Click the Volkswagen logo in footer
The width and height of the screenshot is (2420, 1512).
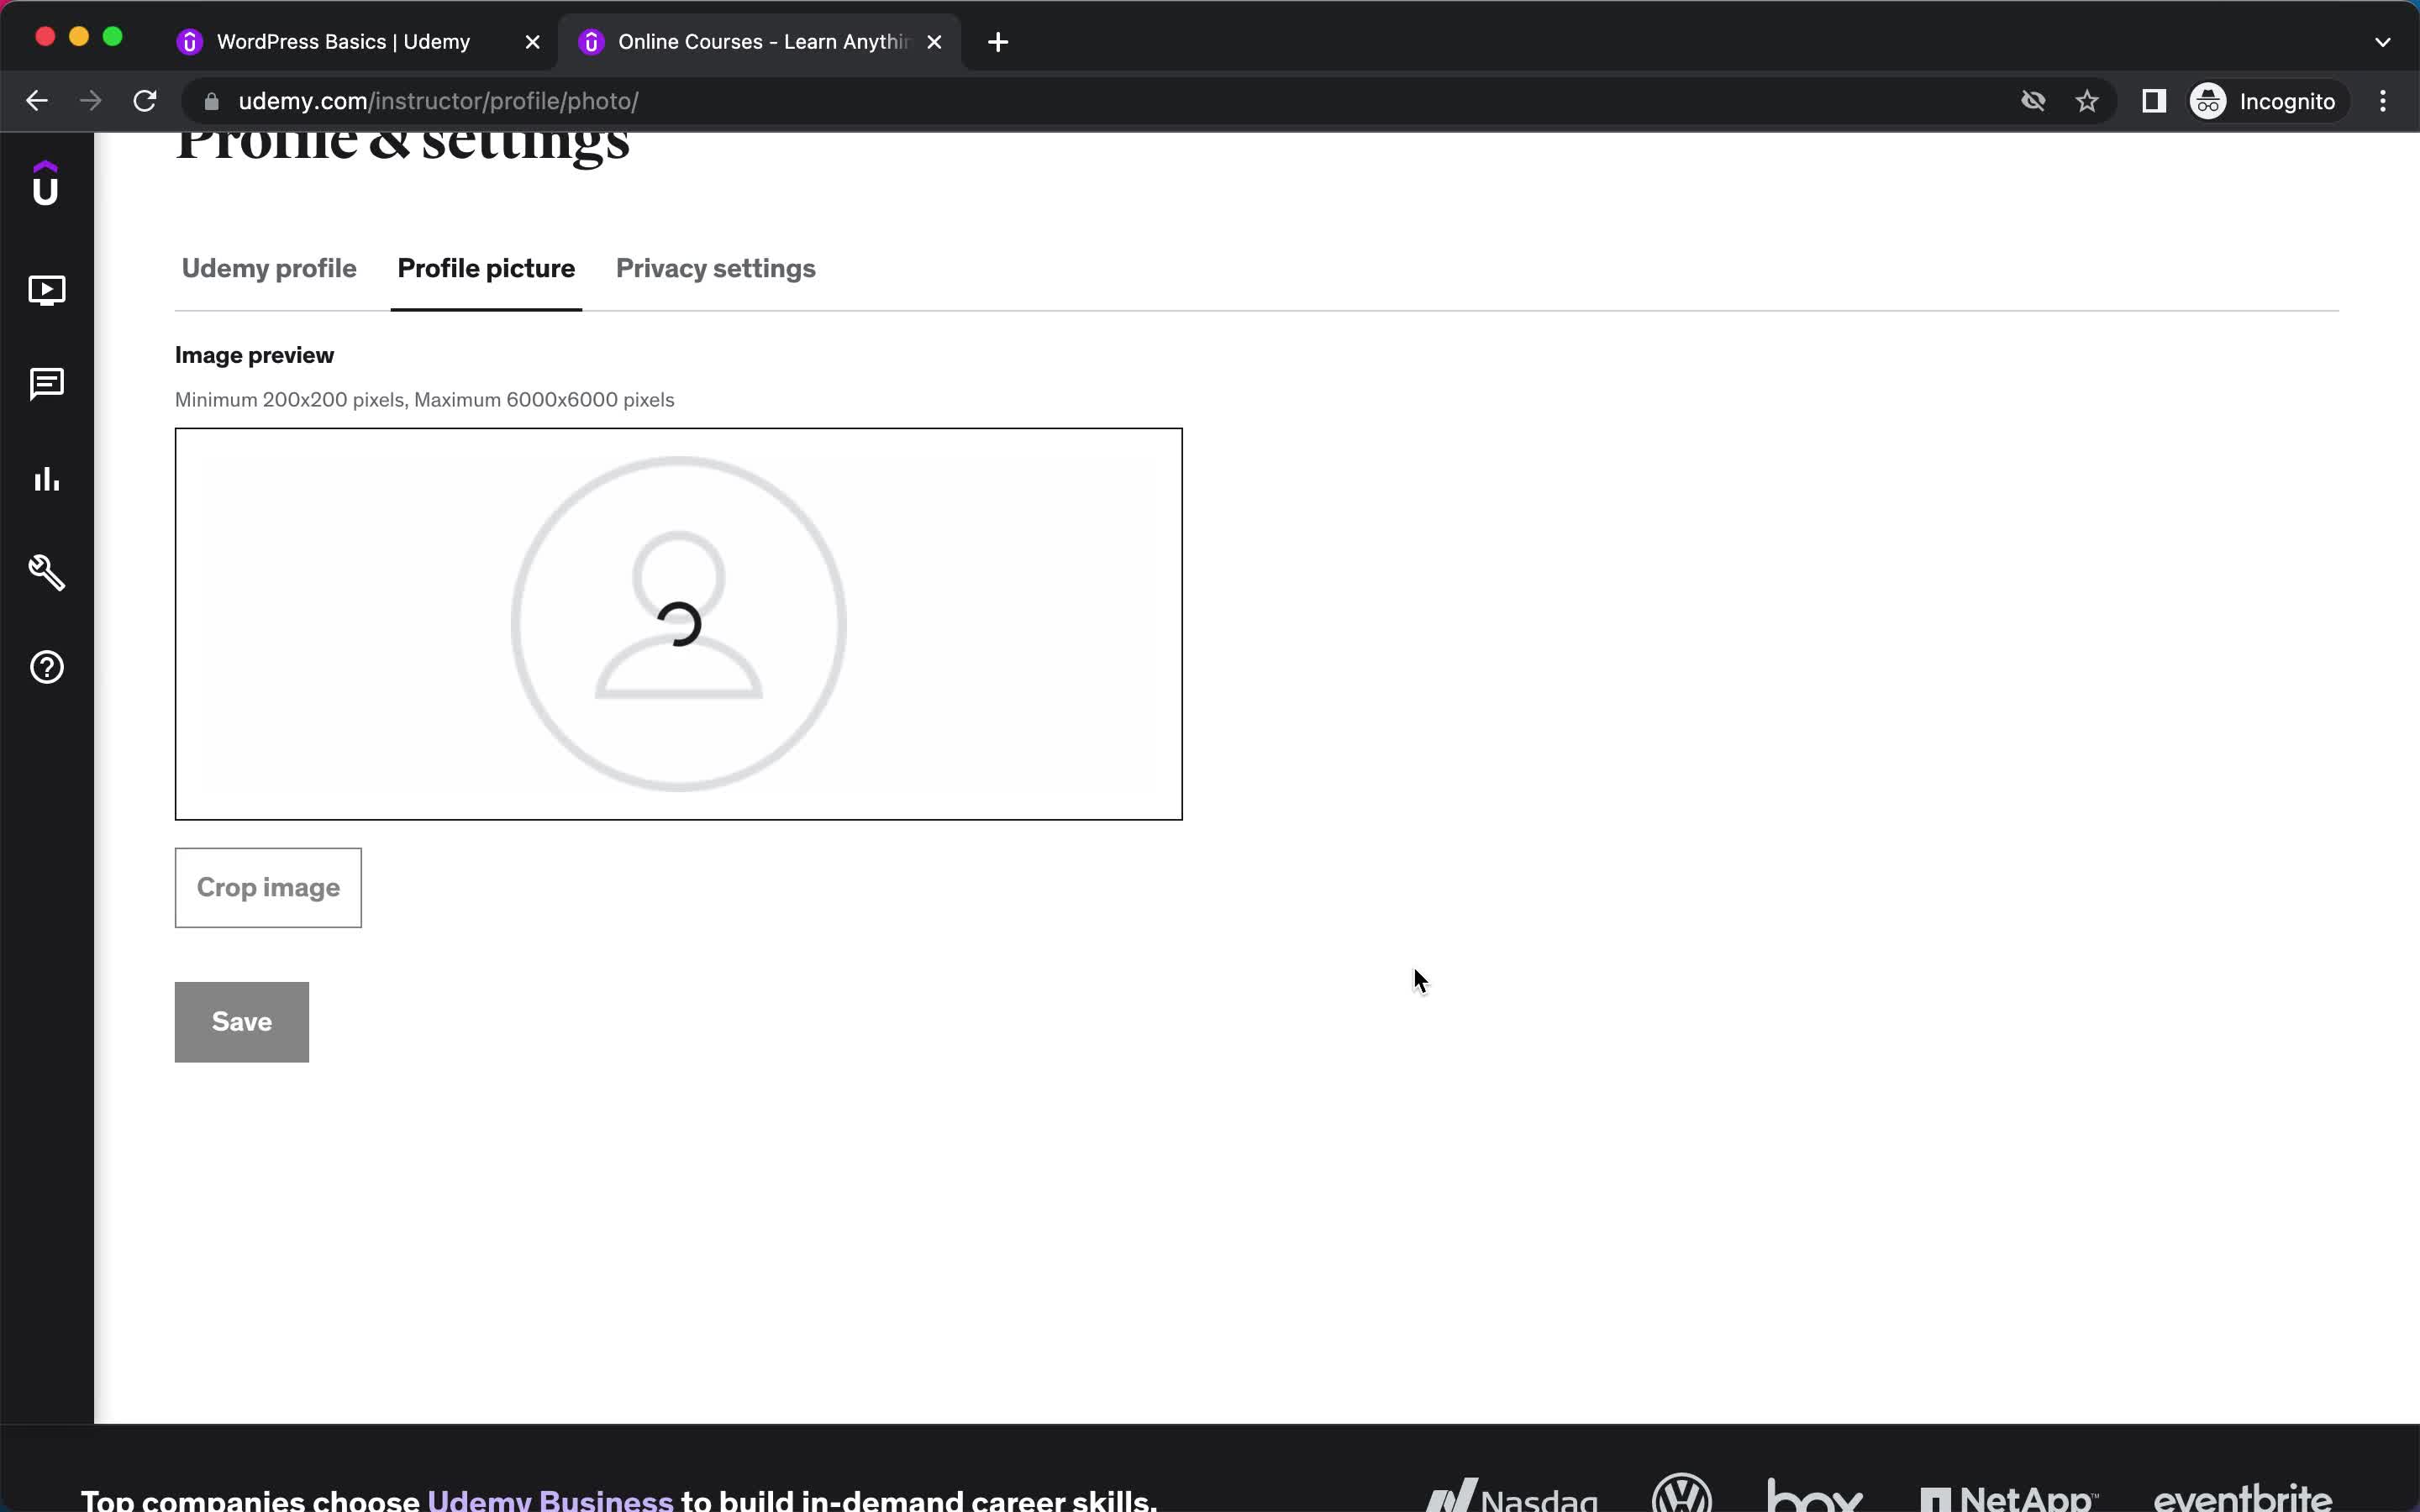coord(1682,1493)
